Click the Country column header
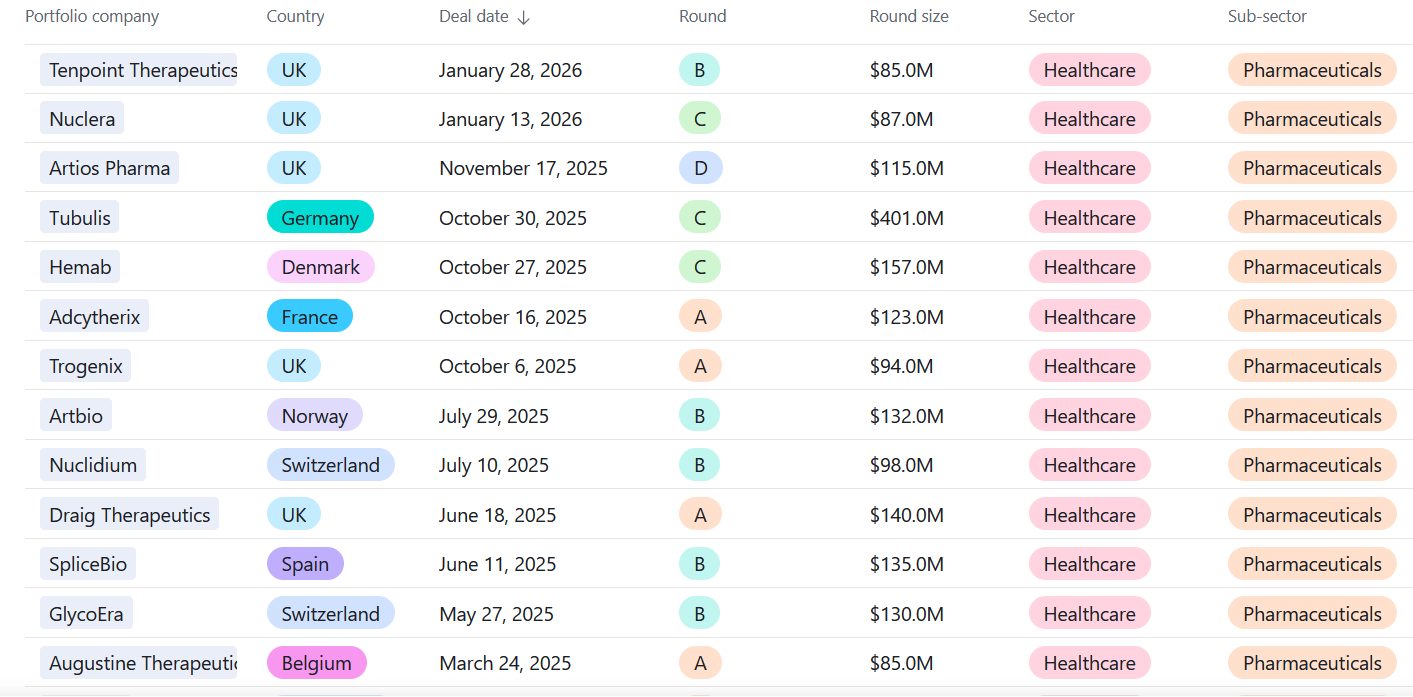Viewport: 1413px width, 697px height. click(x=295, y=17)
